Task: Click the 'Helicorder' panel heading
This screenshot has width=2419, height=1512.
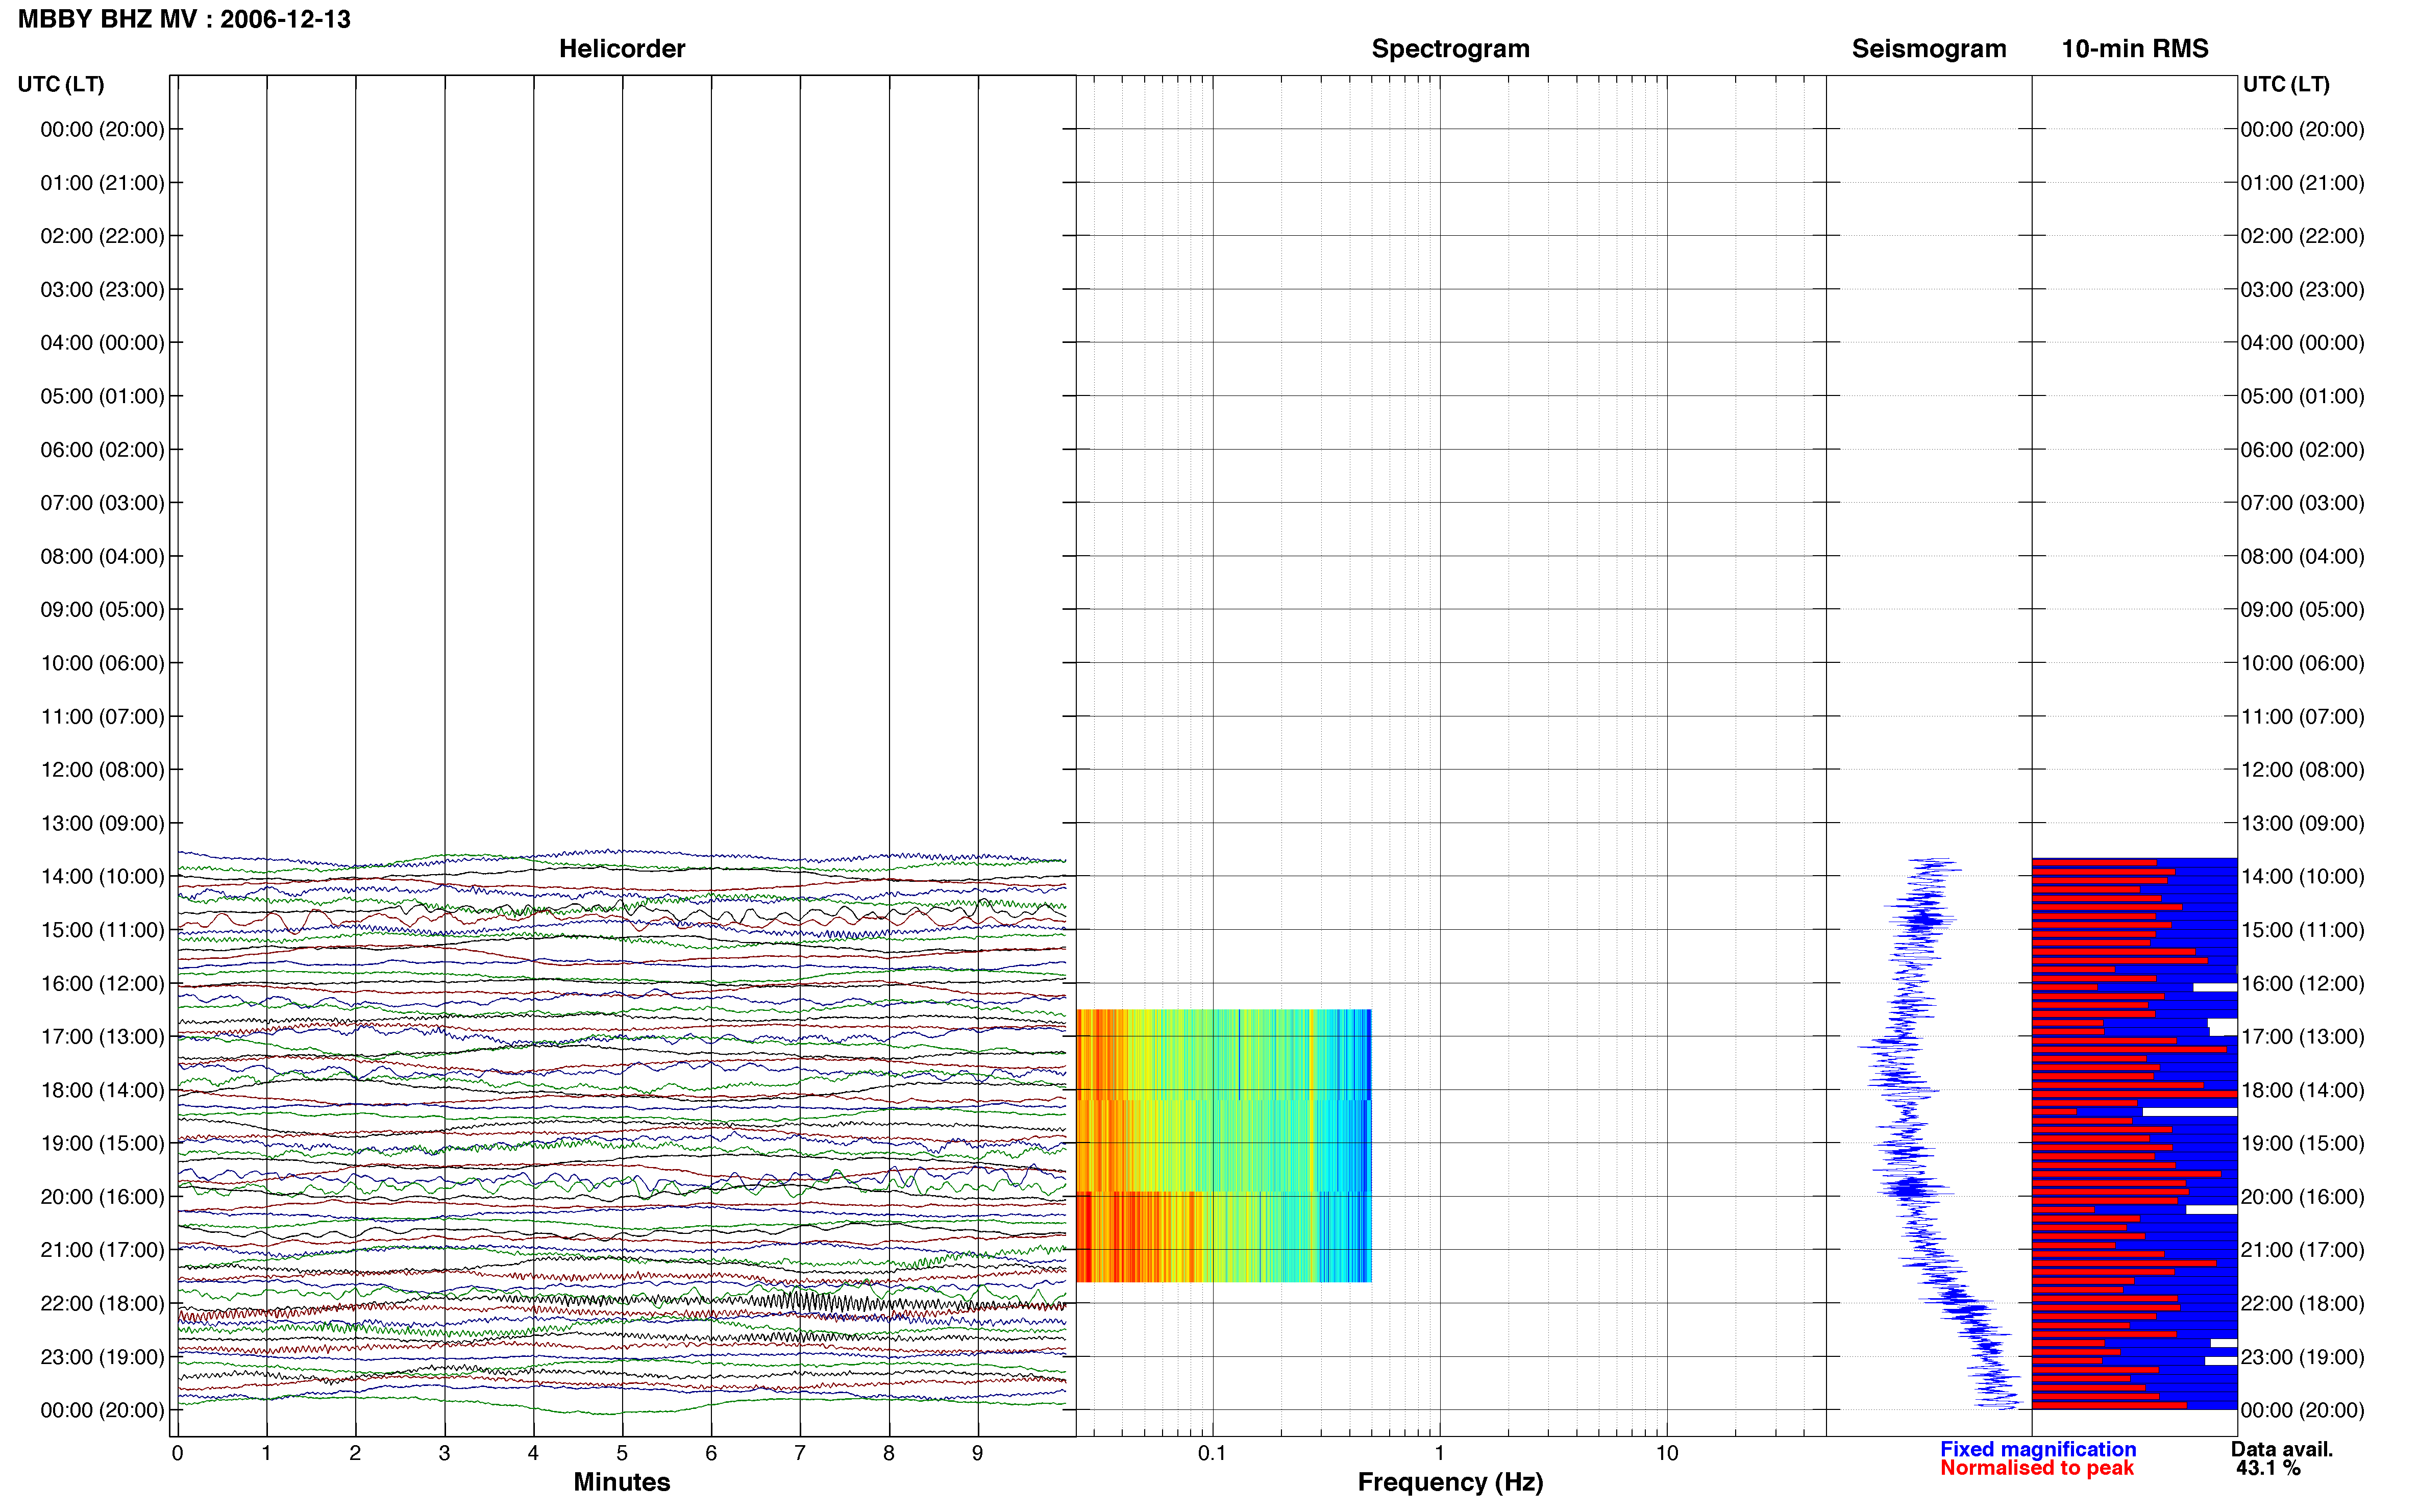Action: 621,49
